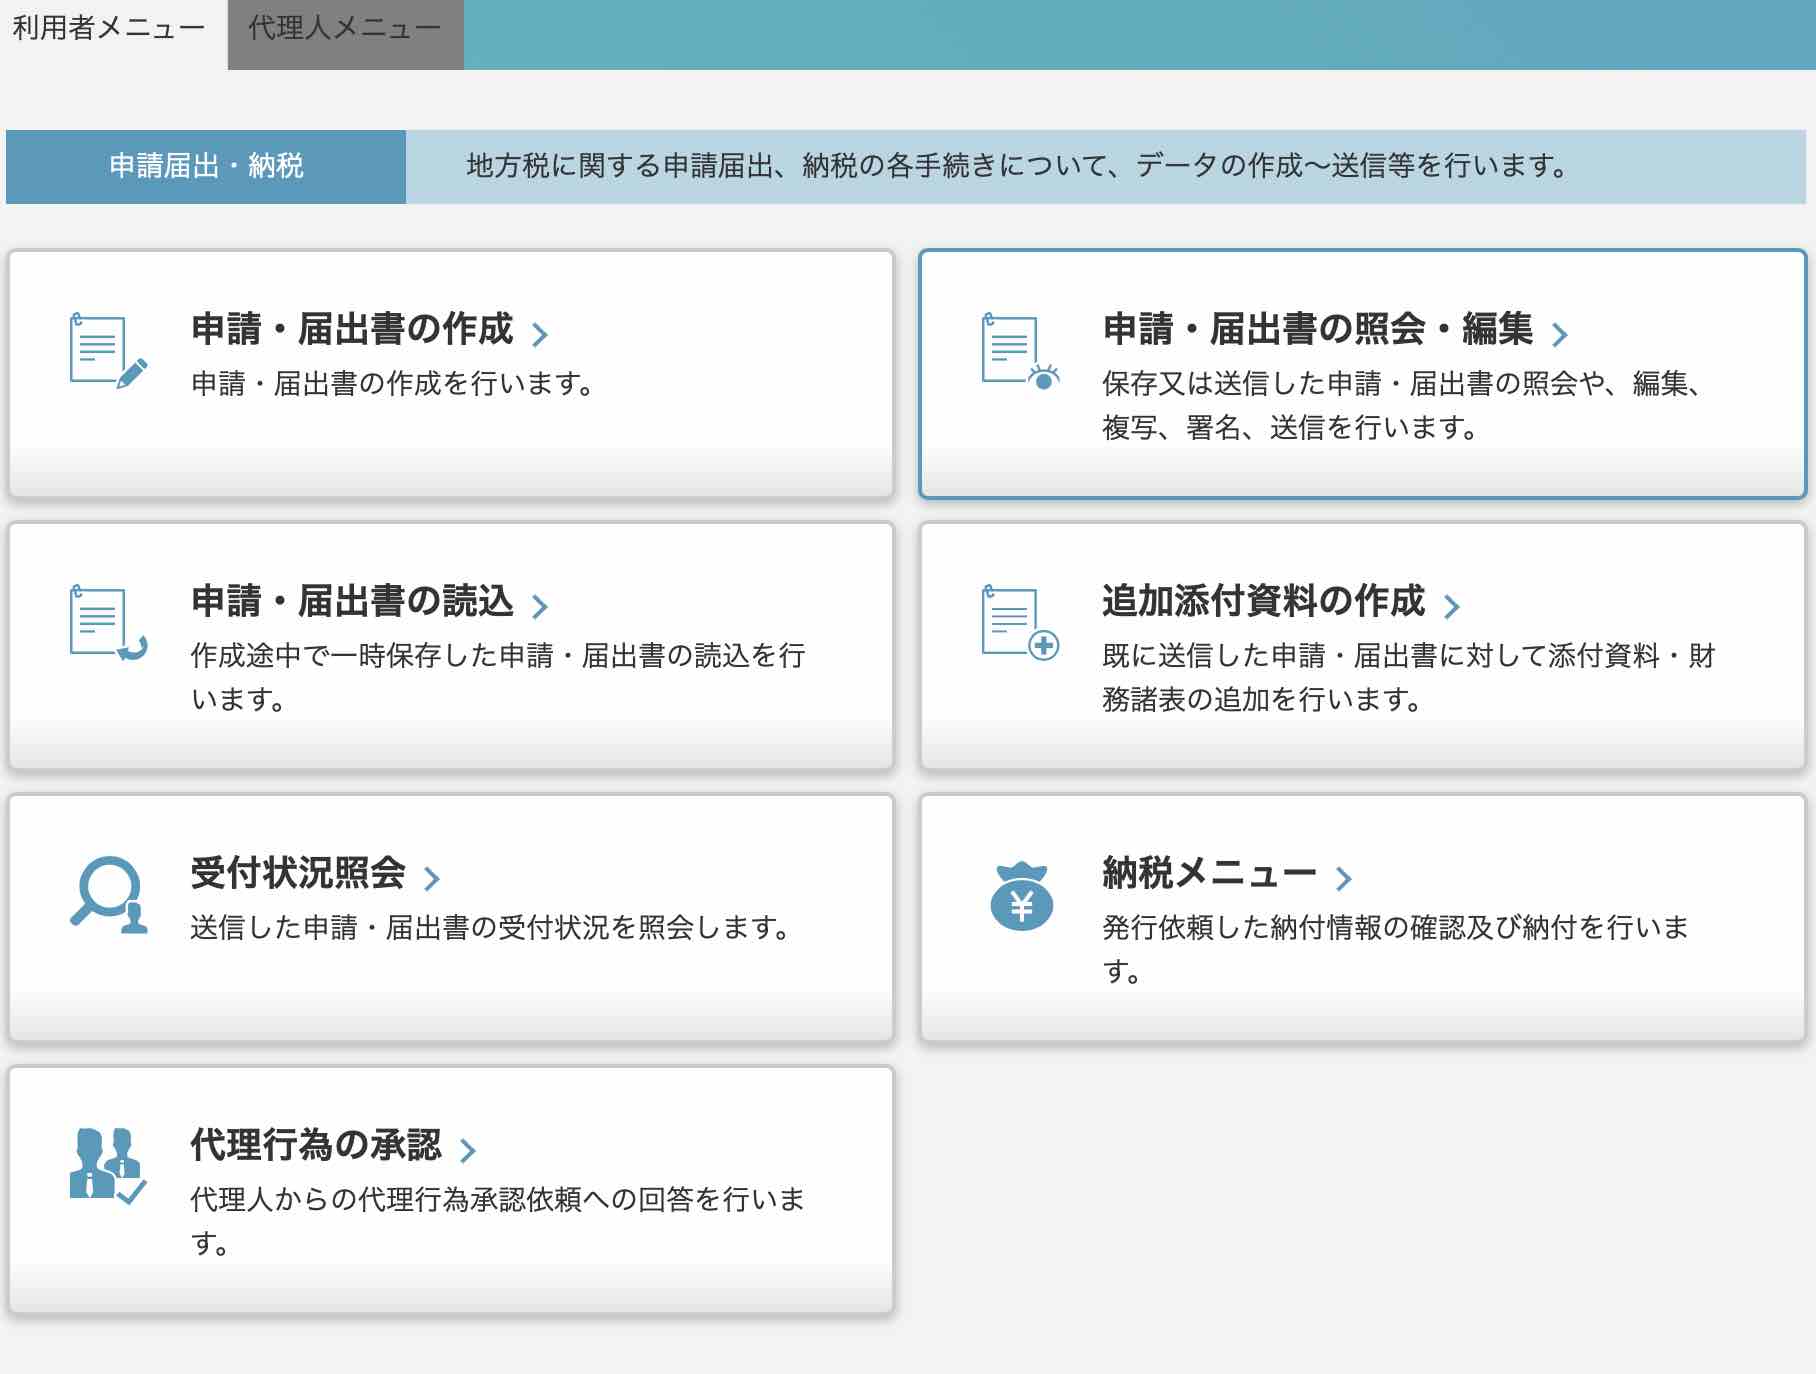
Task: Click the document-with-eye icon for 照会・編集
Action: click(x=1020, y=351)
